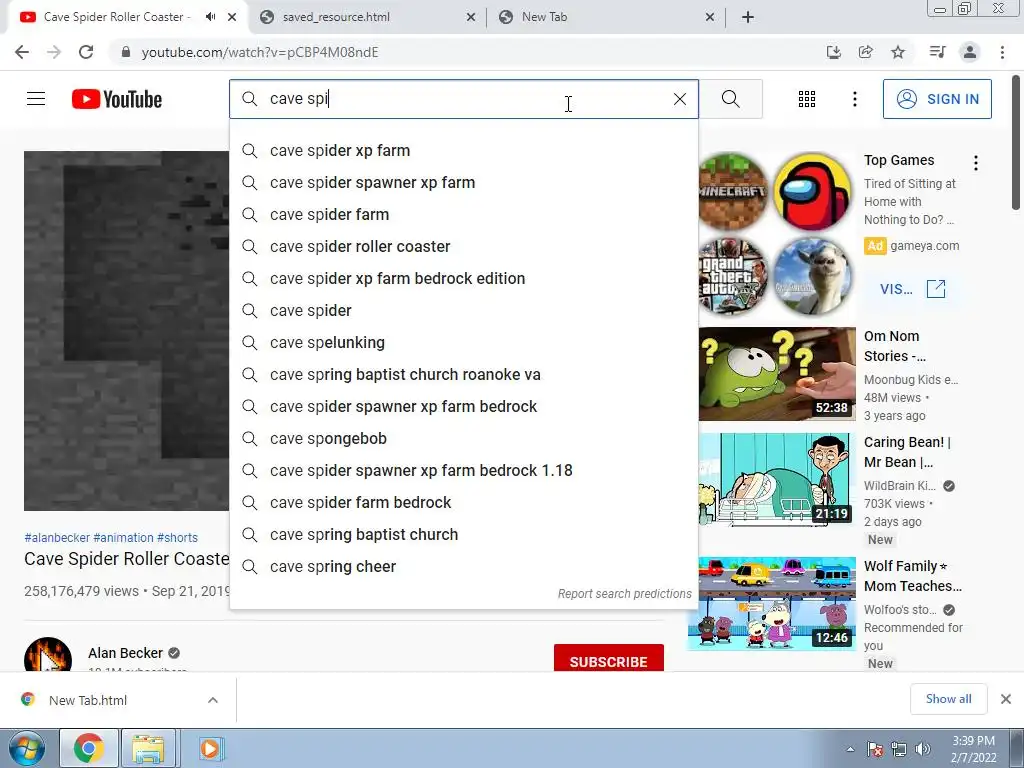Pick 'cave spider xp farm bedrock edition' suggestion
Viewport: 1024px width, 768px height.
click(x=464, y=279)
